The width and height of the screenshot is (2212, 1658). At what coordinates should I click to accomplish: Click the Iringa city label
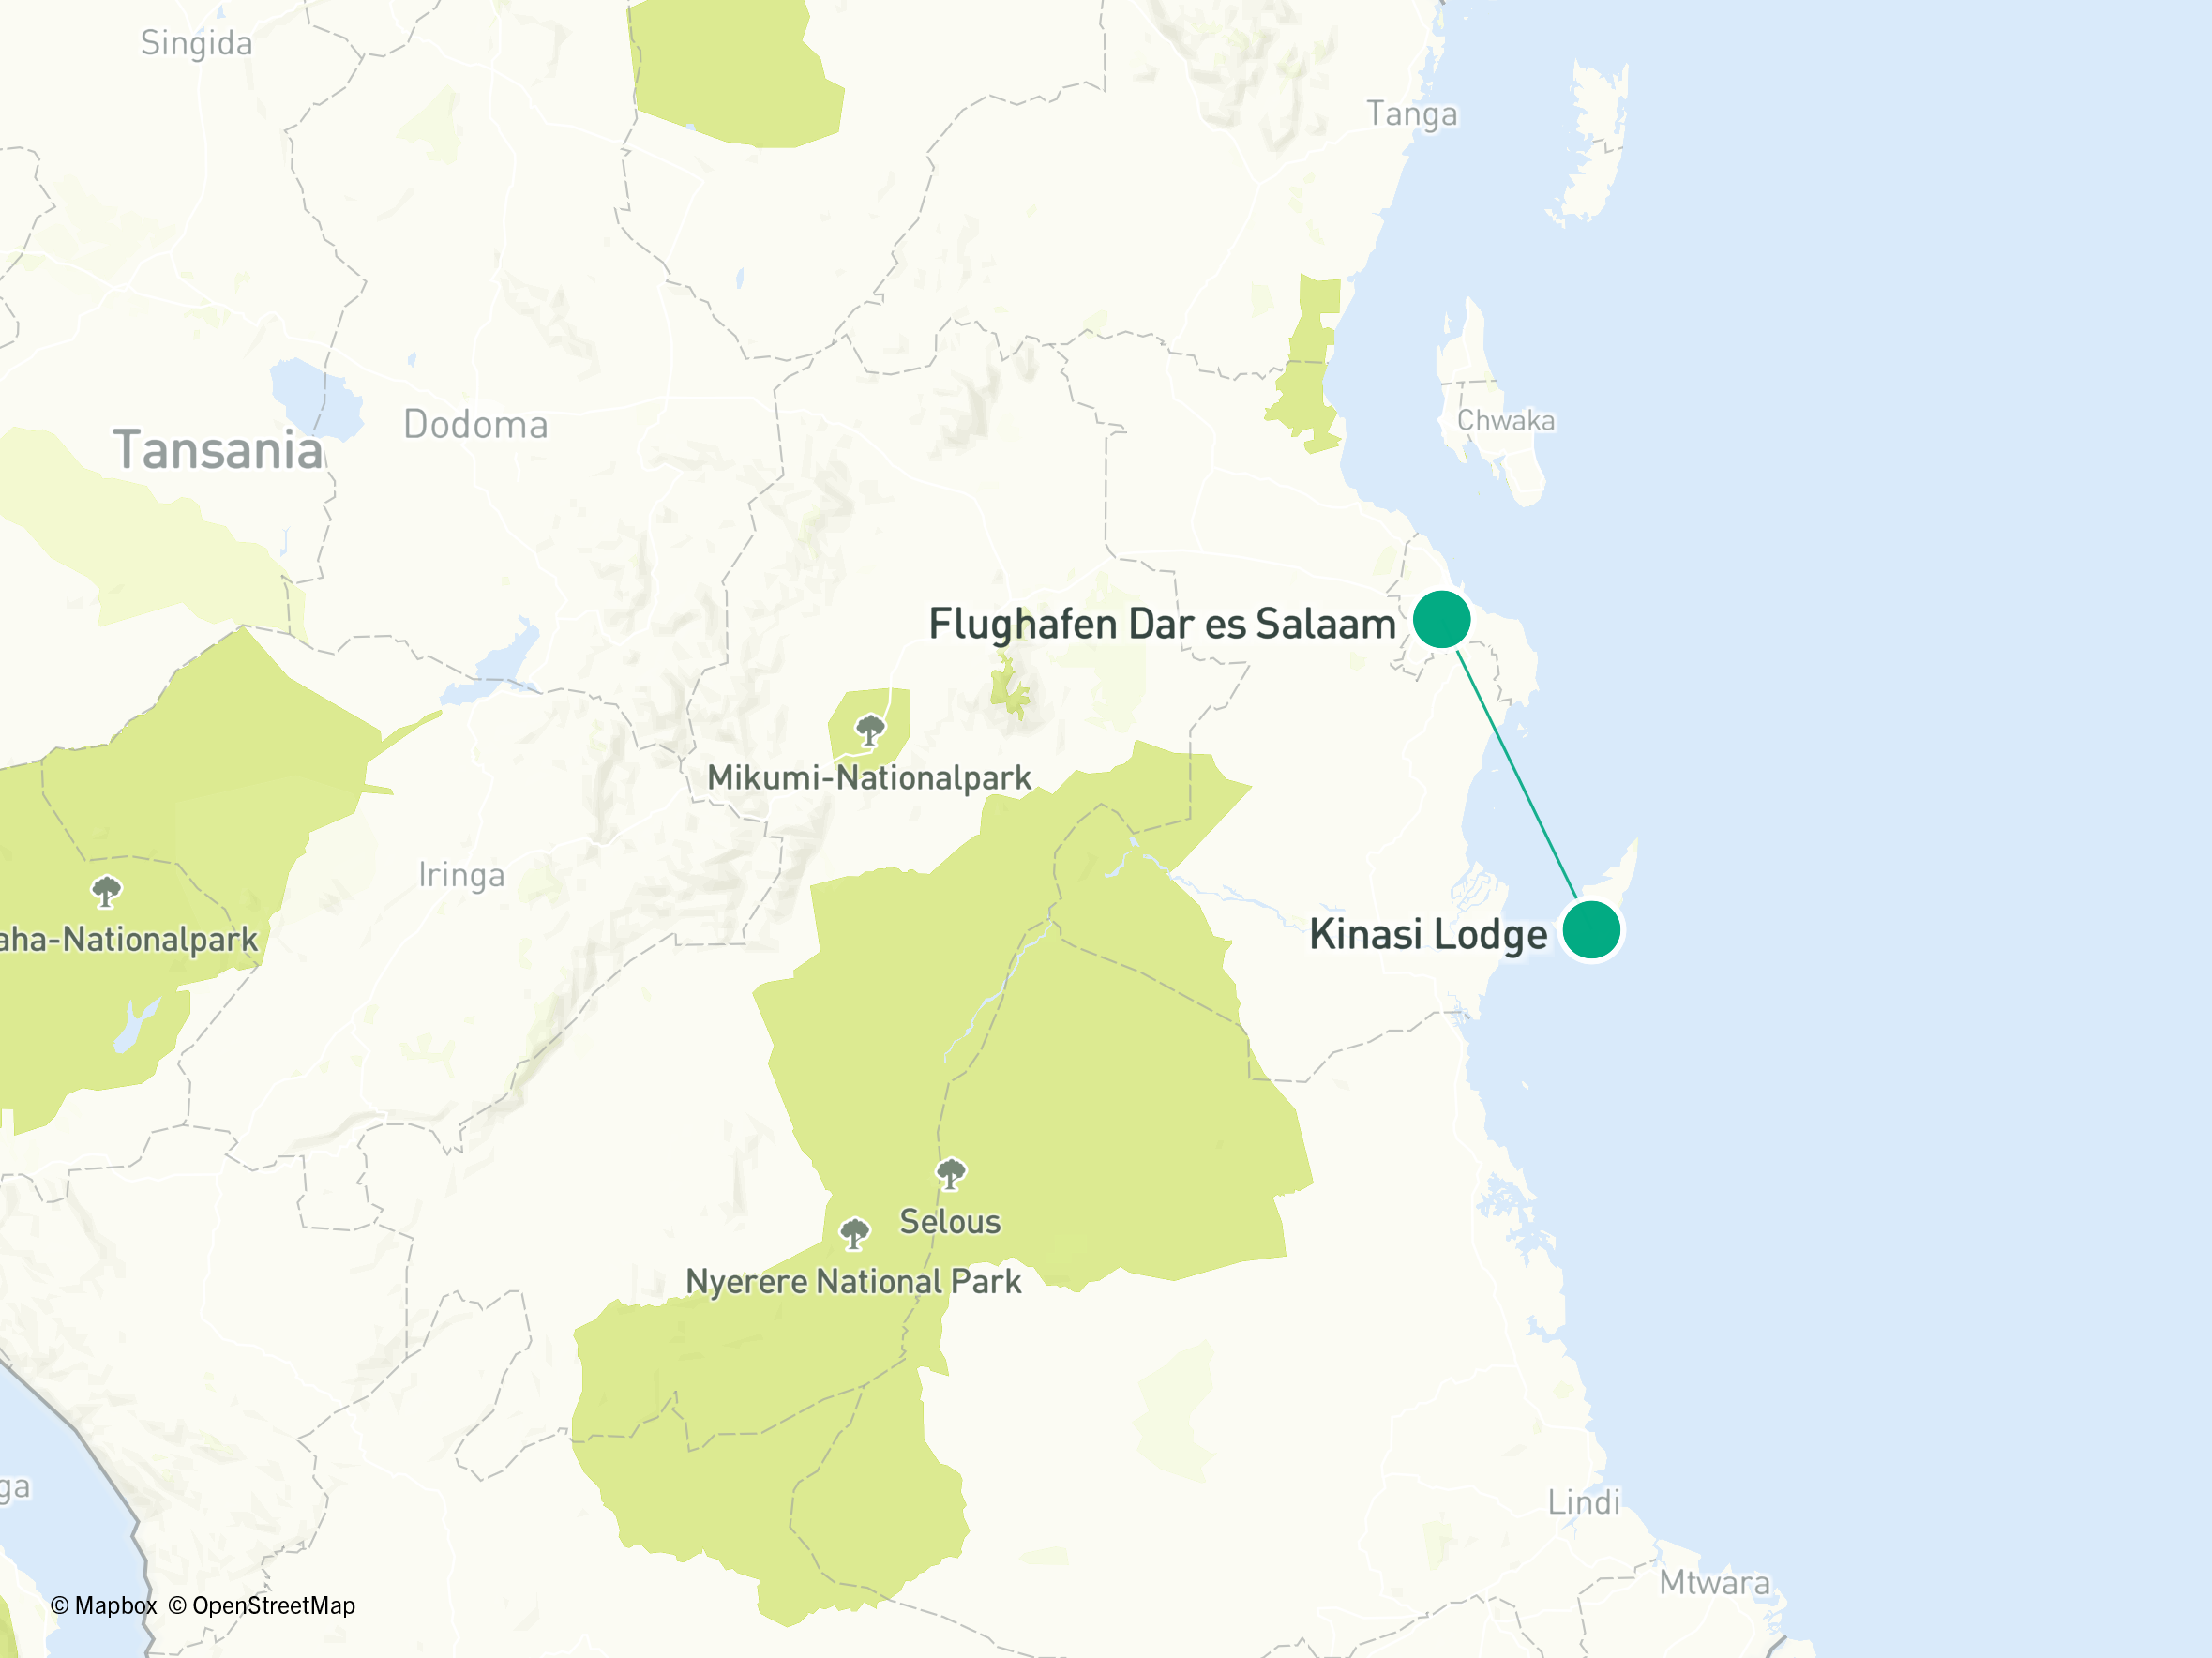(461, 875)
